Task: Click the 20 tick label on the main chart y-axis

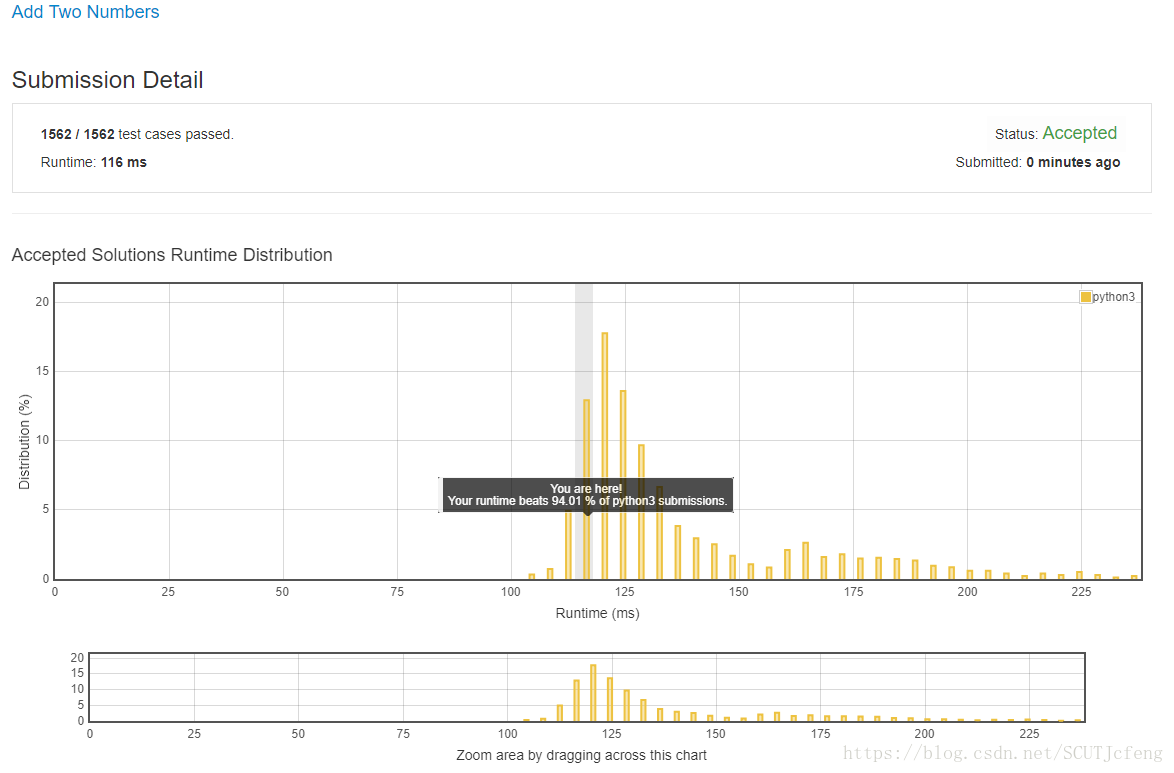Action: tap(42, 302)
